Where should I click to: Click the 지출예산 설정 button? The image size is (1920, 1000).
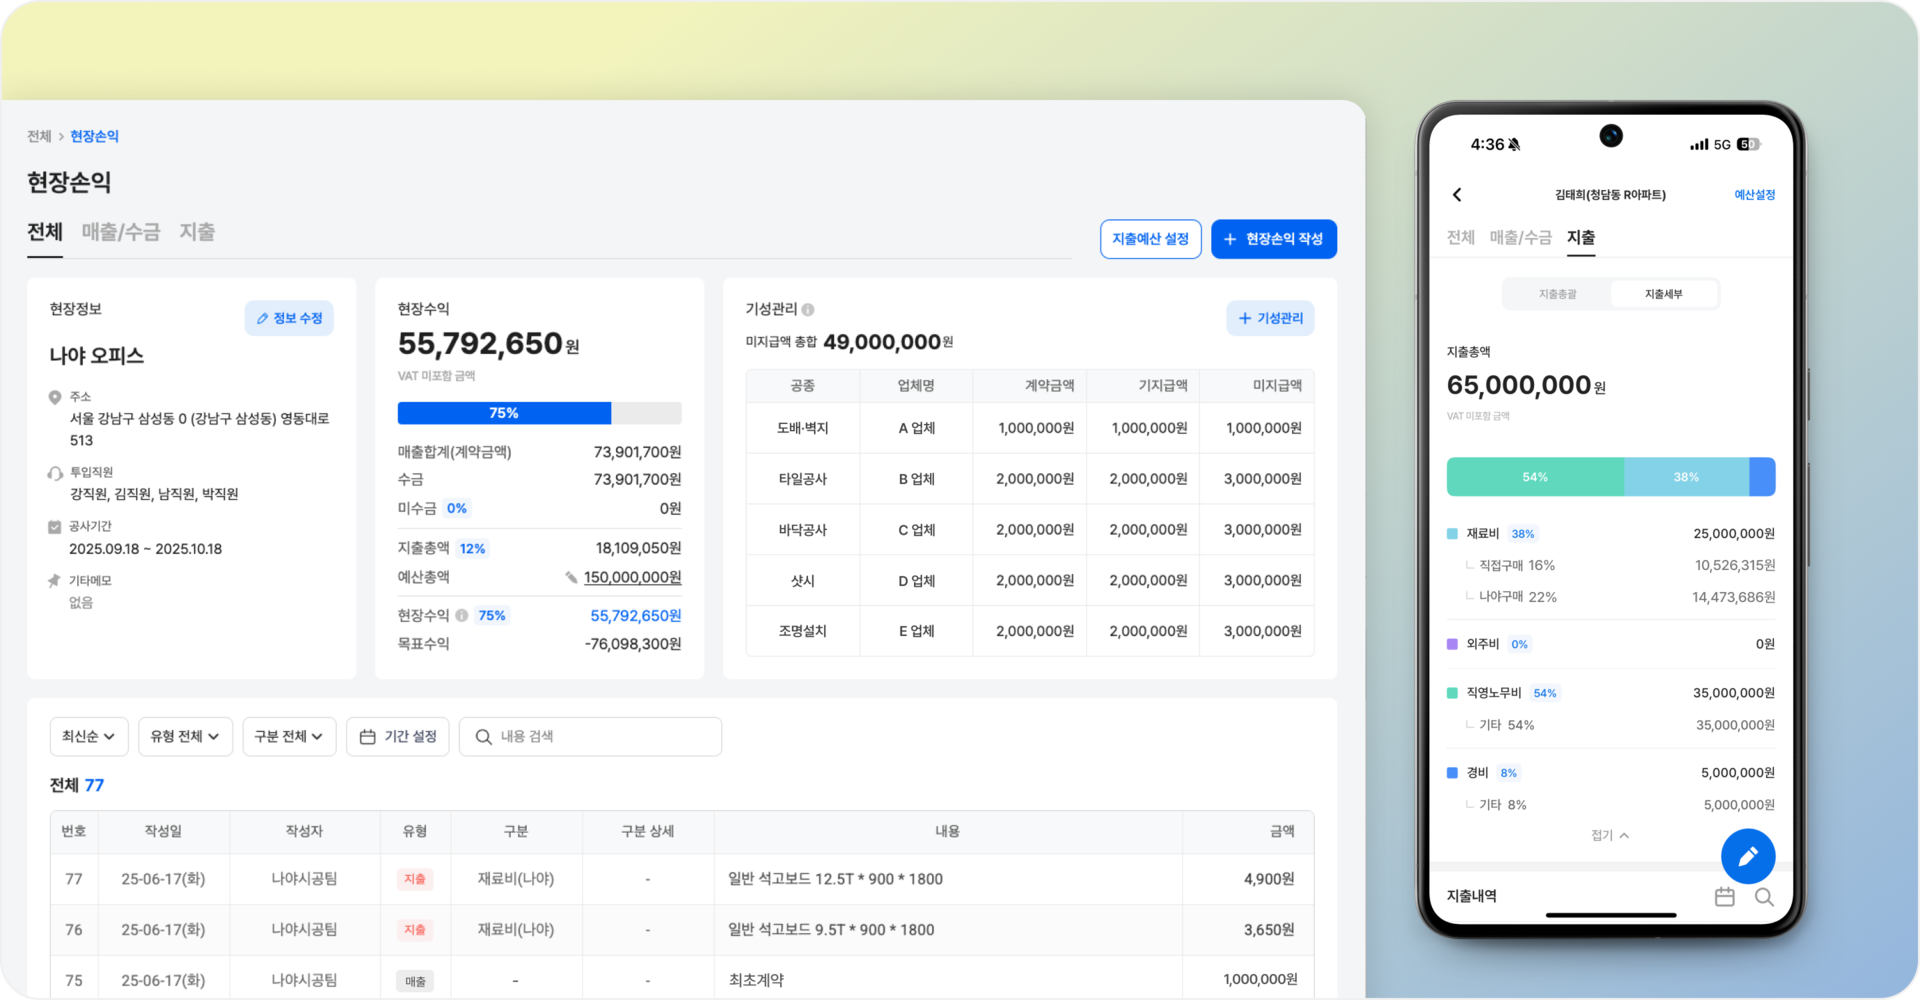(x=1151, y=239)
